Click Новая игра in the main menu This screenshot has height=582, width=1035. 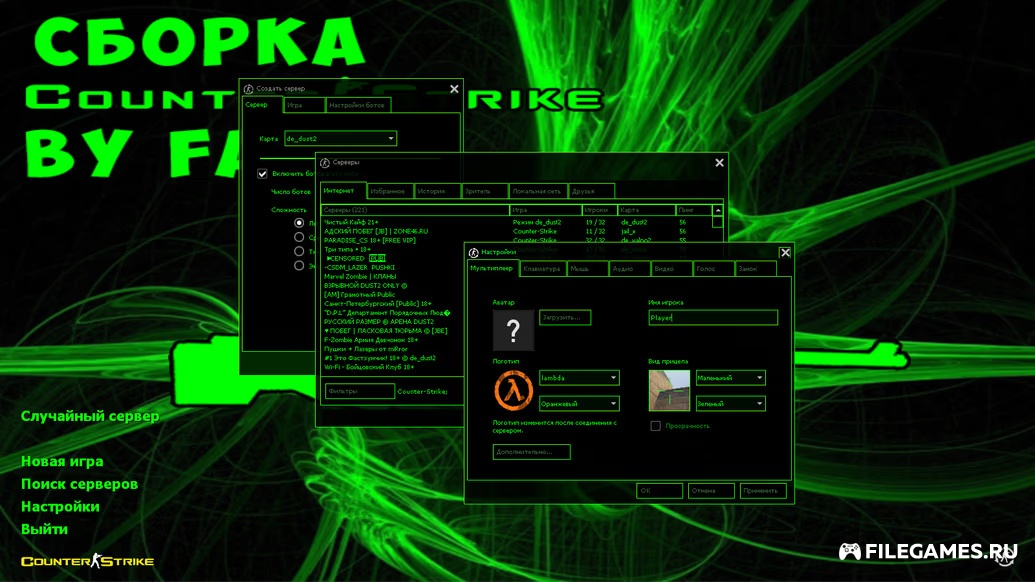pyautogui.click(x=62, y=462)
